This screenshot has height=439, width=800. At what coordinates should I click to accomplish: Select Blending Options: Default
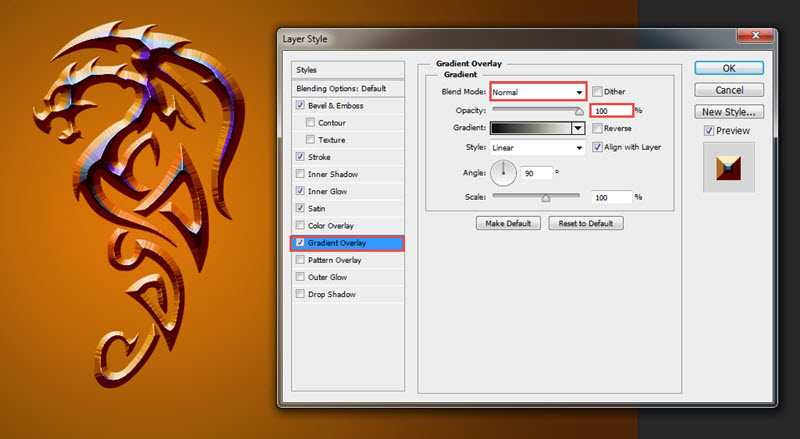(x=341, y=88)
